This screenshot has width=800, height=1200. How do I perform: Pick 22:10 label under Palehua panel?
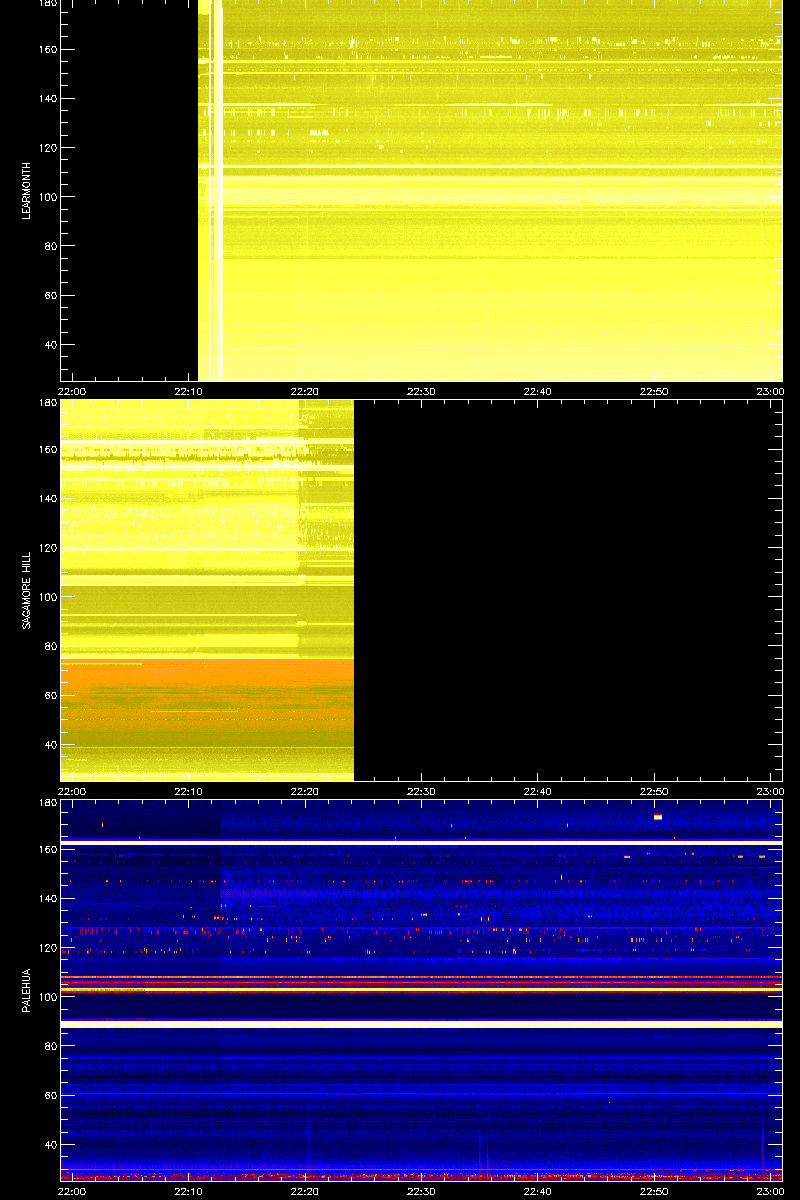pos(189,1190)
